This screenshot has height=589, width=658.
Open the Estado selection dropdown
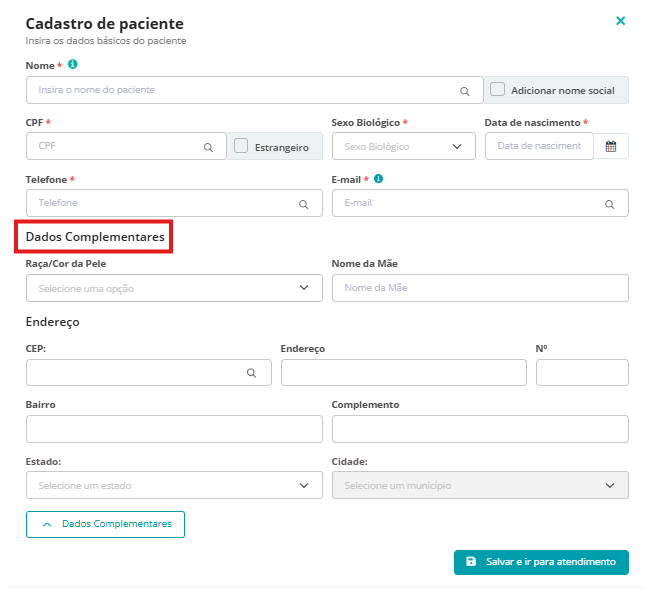pyautogui.click(x=174, y=485)
